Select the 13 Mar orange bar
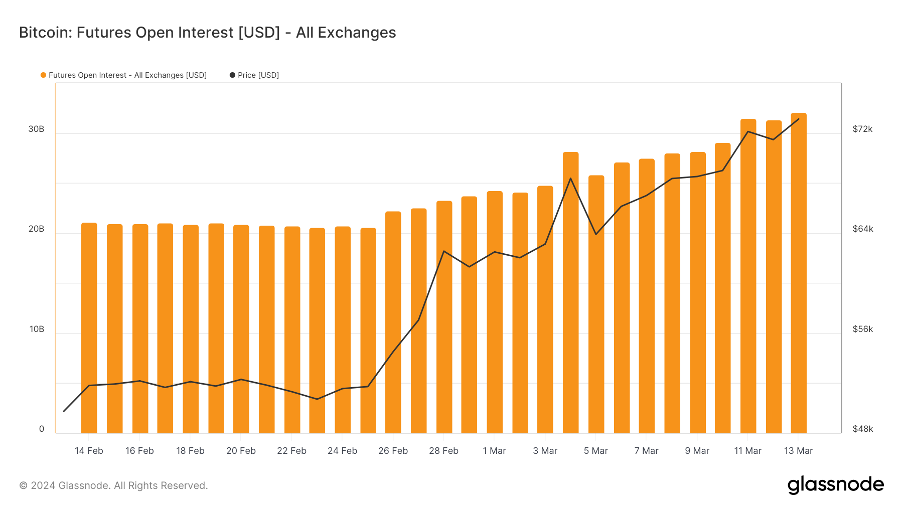This screenshot has width=904, height=508. (798, 272)
